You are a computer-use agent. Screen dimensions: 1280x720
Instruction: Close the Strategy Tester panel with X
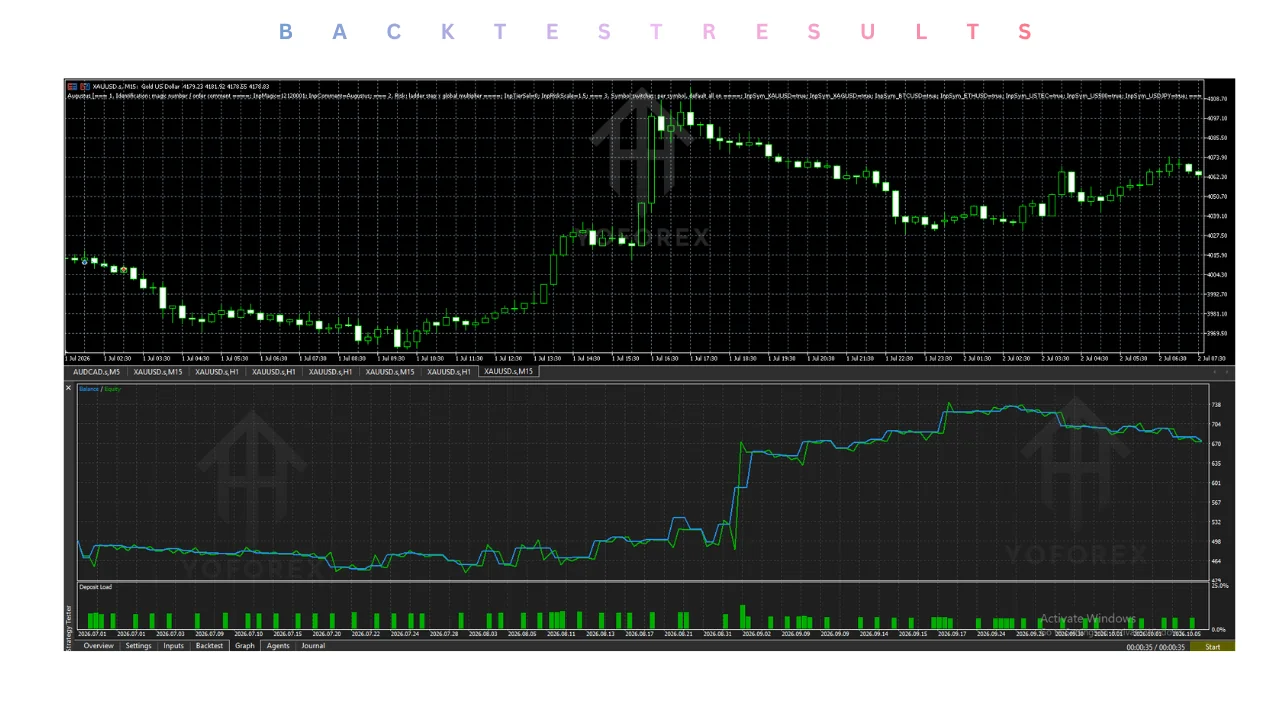point(69,388)
